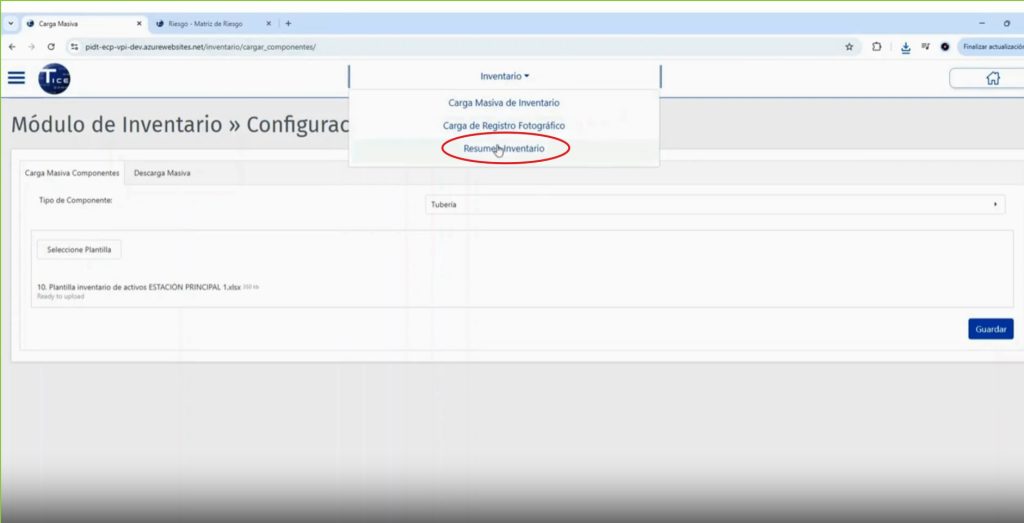This screenshot has height=523, width=1024.
Task: Open the browser extensions puzzle icon
Action: tap(877, 46)
